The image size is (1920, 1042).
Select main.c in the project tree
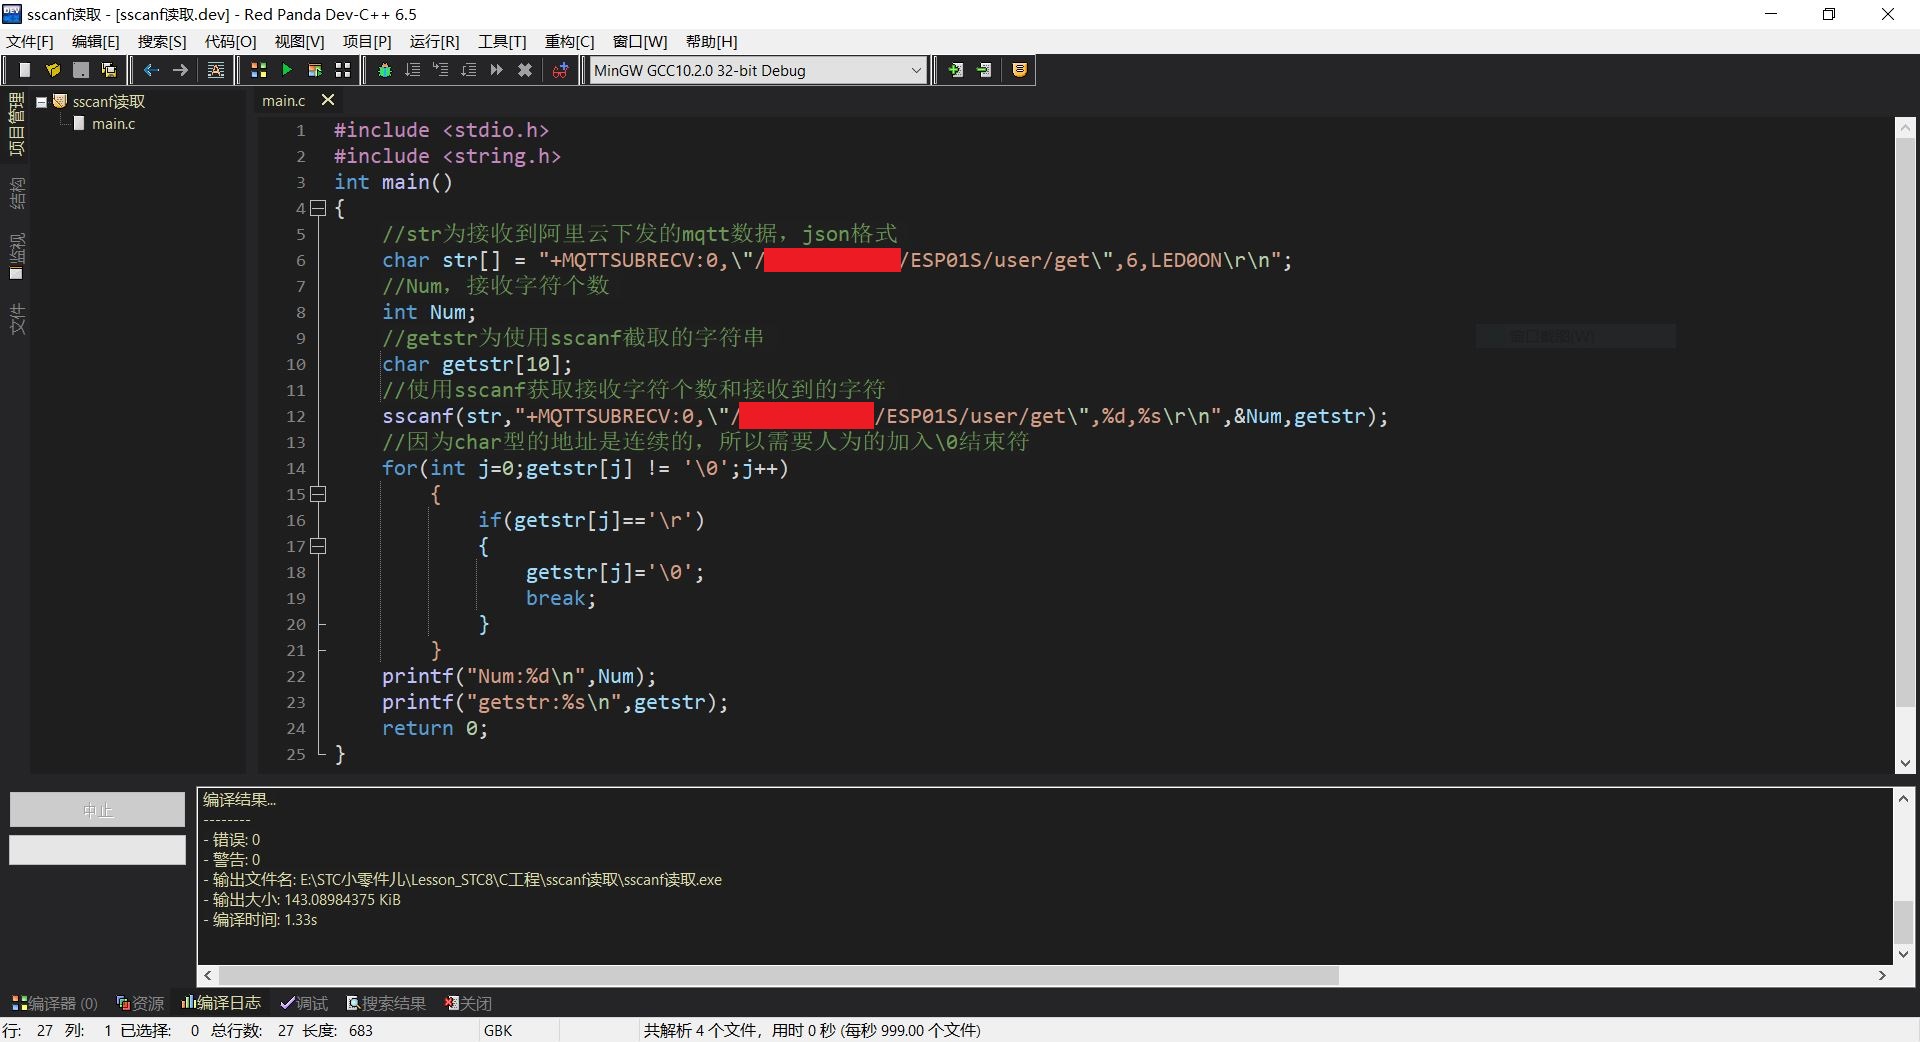point(113,124)
